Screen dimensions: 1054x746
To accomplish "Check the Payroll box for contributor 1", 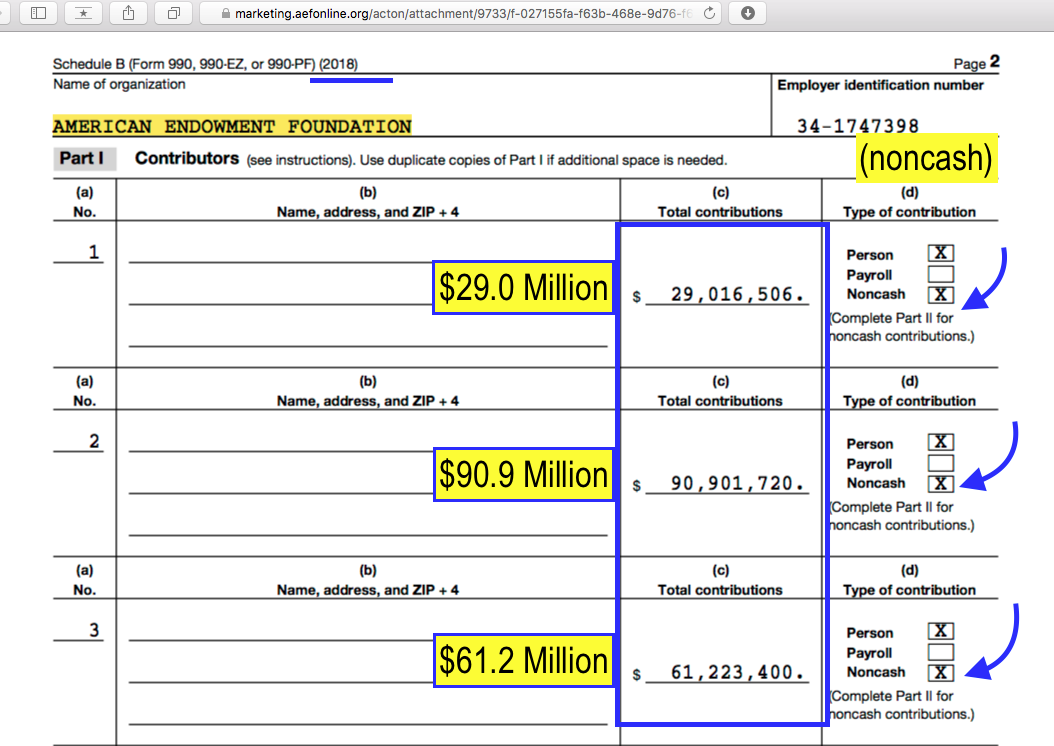I will [x=941, y=274].
